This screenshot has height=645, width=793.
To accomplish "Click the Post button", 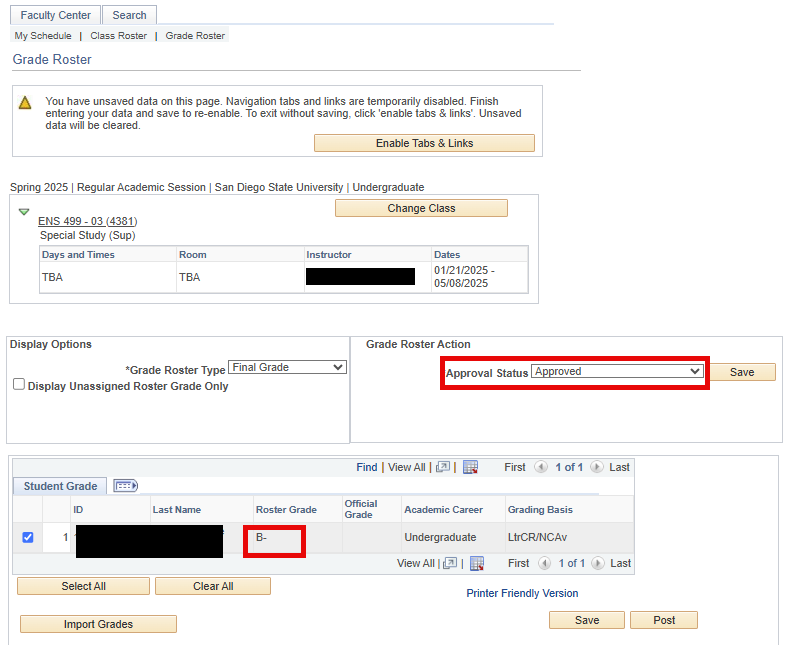I will tap(664, 620).
